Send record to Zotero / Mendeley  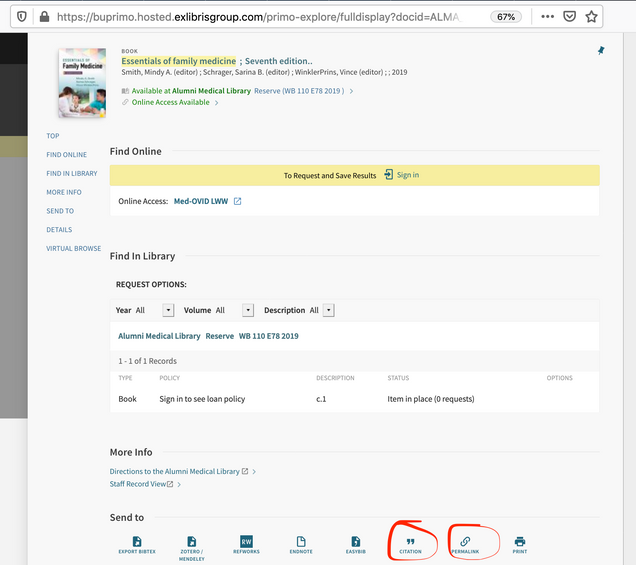(x=191, y=542)
